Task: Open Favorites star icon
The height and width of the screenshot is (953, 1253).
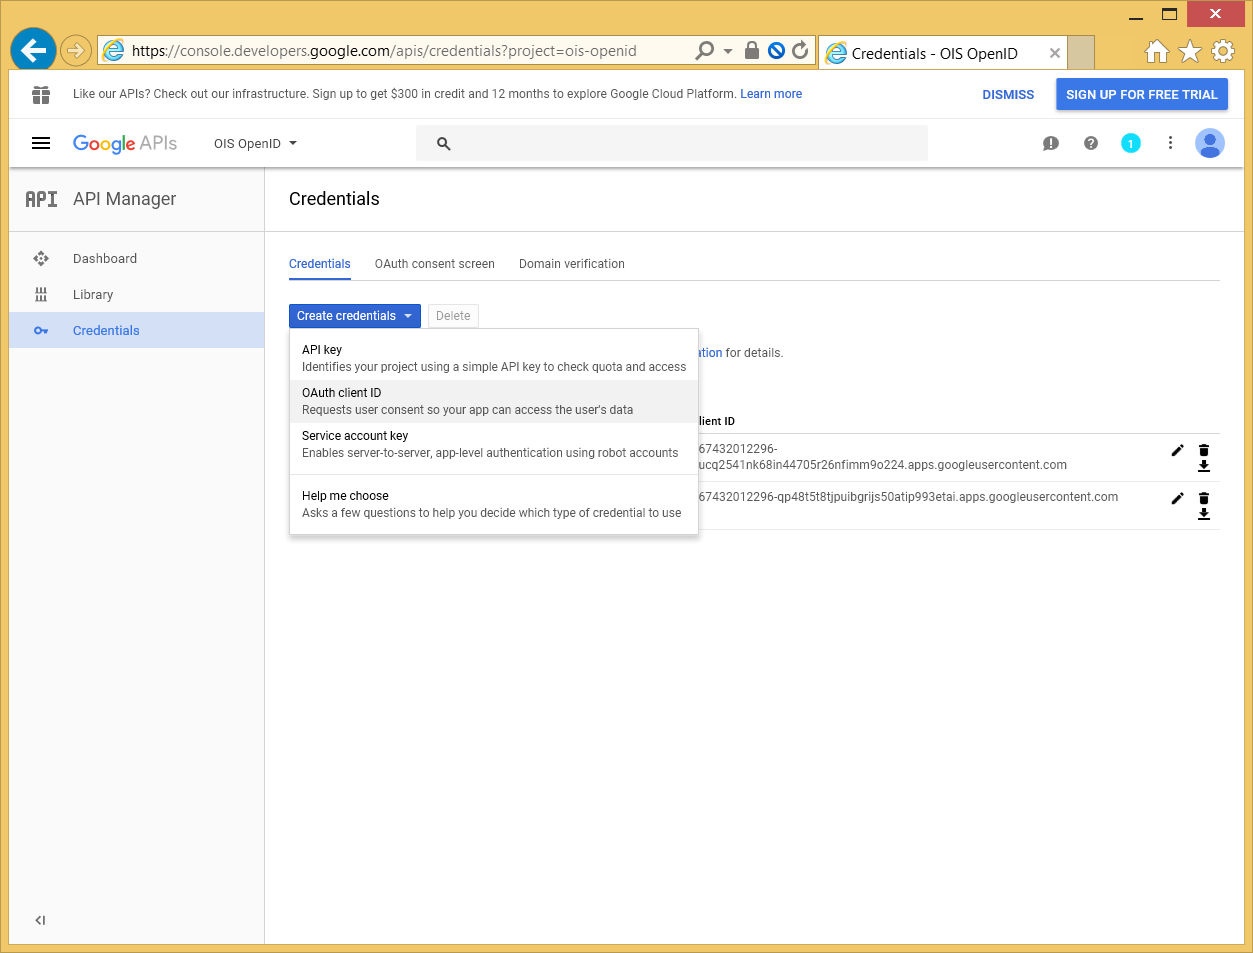Action: click(1190, 51)
